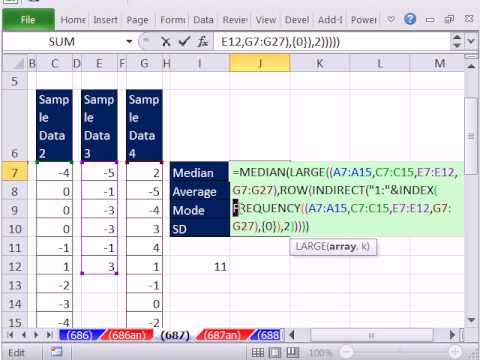Go to previous sheet tab arrow
This screenshot has width=480, height=360.
click(x=24, y=335)
